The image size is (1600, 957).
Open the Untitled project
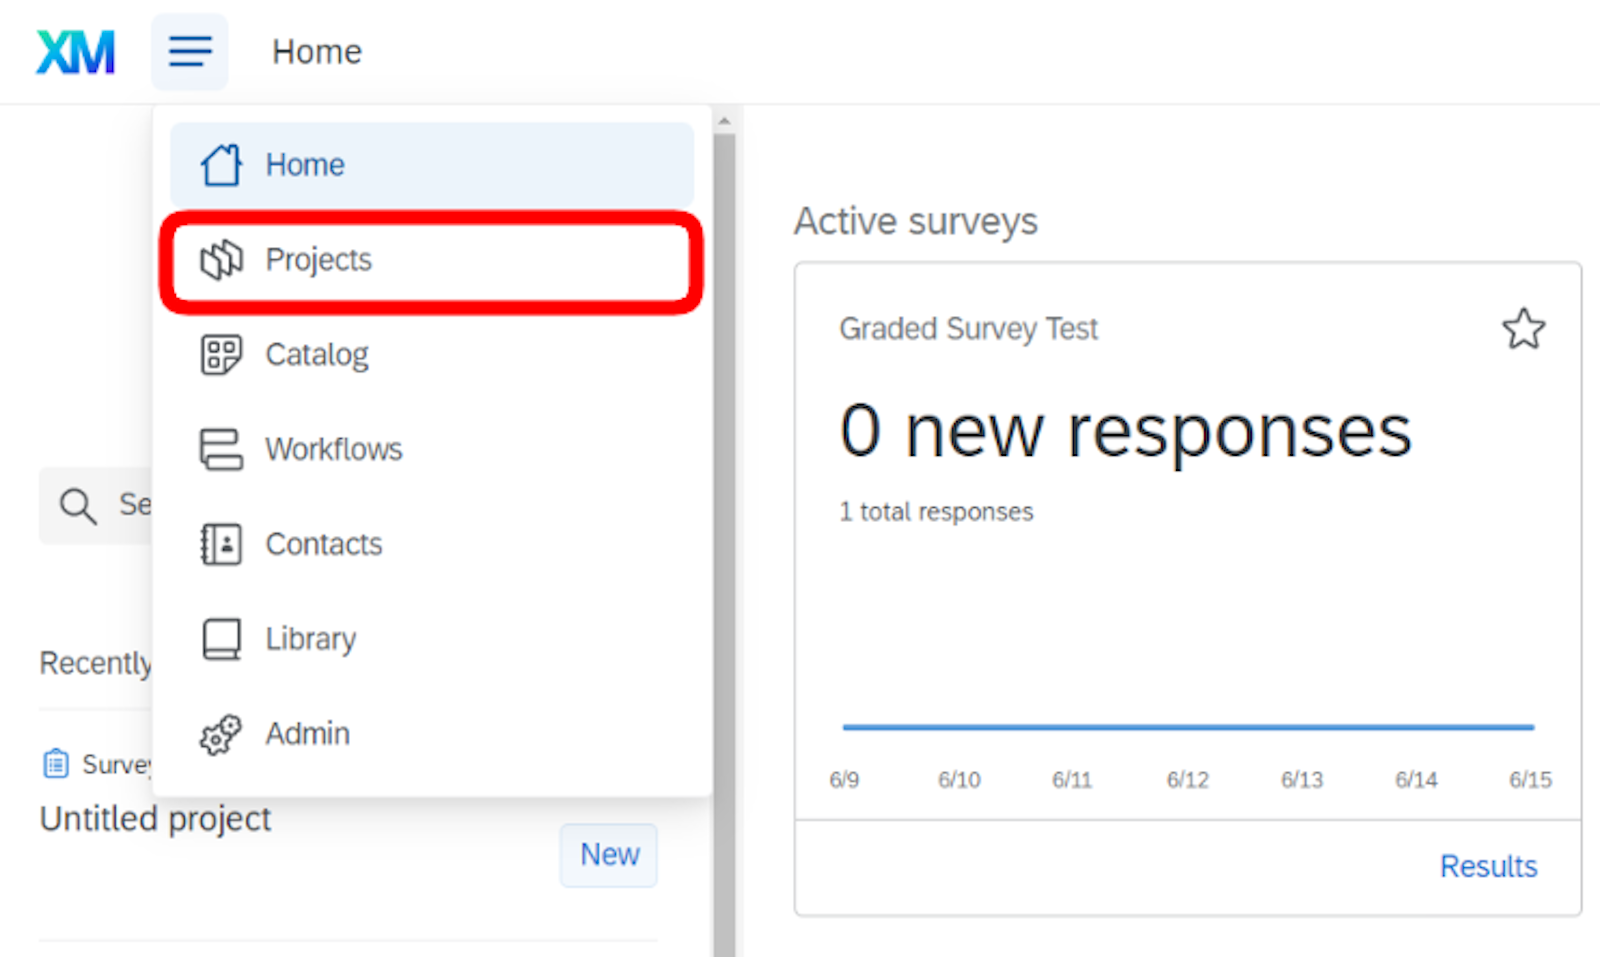click(x=155, y=819)
